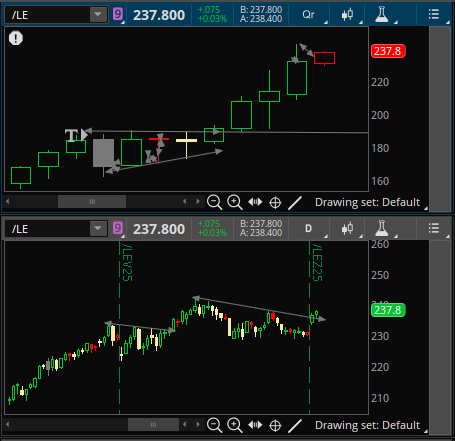Click pan arrows icon under upper chart
The height and width of the screenshot is (441, 455).
[255, 202]
